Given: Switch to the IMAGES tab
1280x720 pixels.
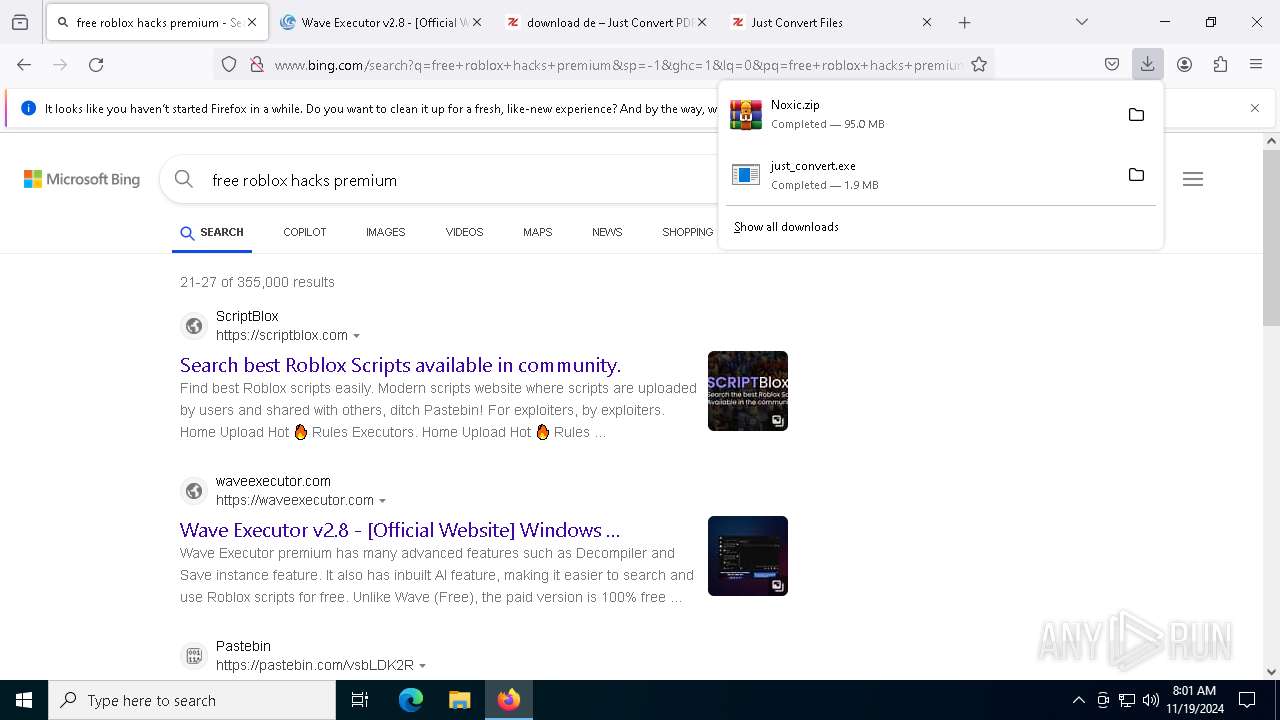Looking at the screenshot, I should click(385, 232).
